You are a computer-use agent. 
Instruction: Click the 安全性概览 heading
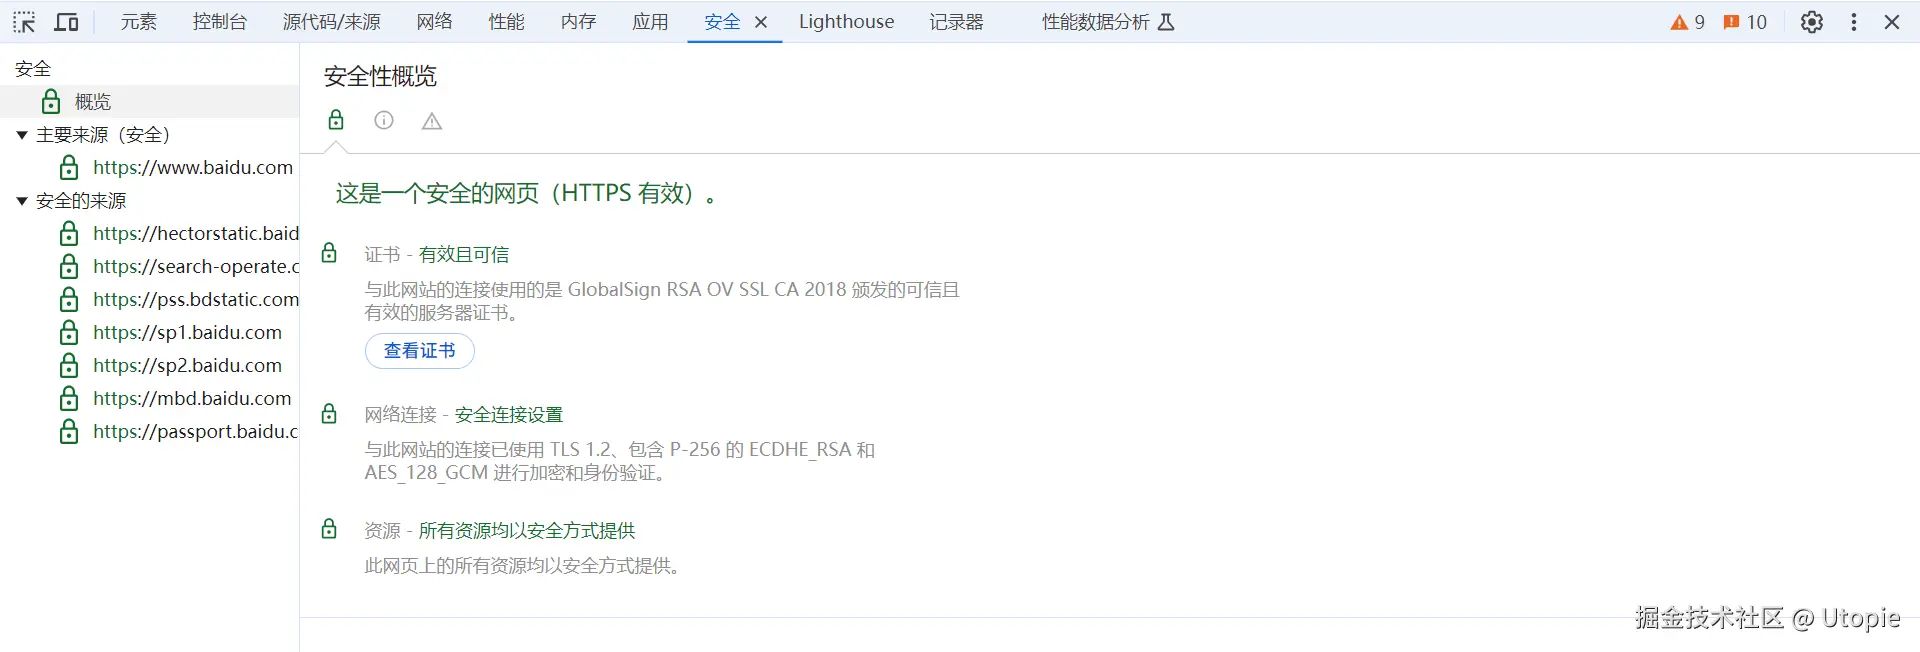(381, 76)
